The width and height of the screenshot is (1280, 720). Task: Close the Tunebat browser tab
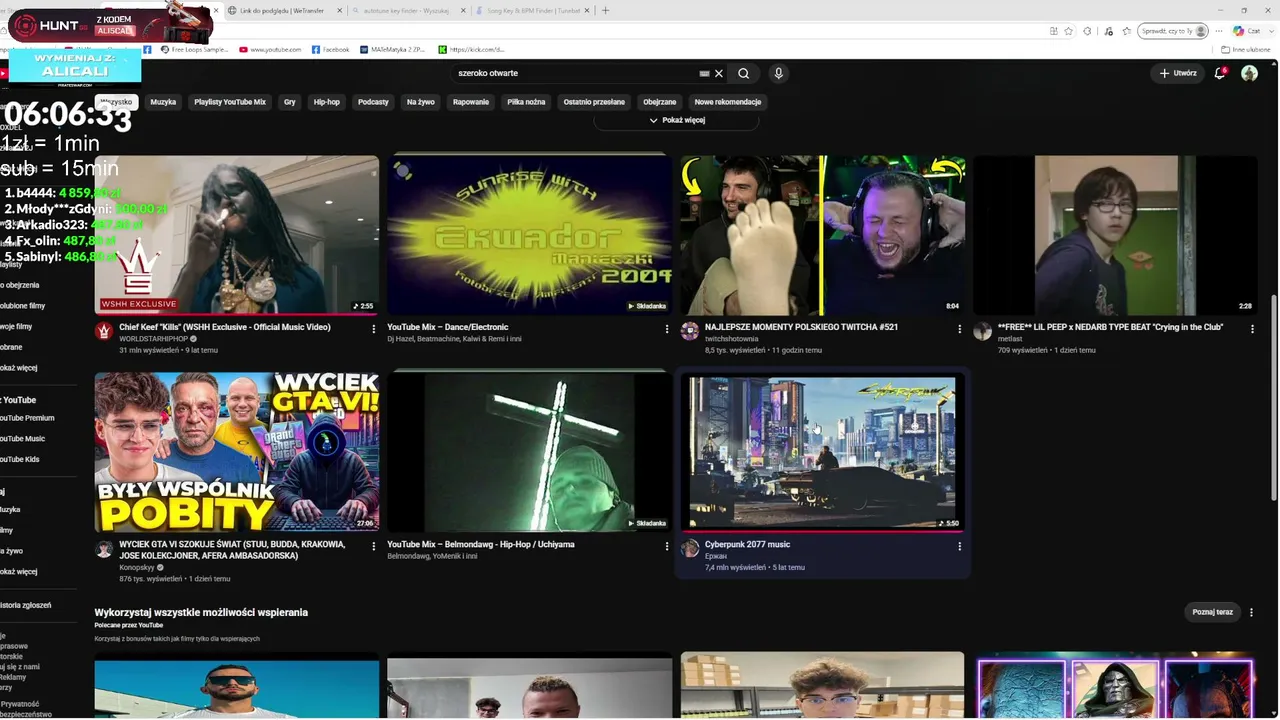click(587, 10)
